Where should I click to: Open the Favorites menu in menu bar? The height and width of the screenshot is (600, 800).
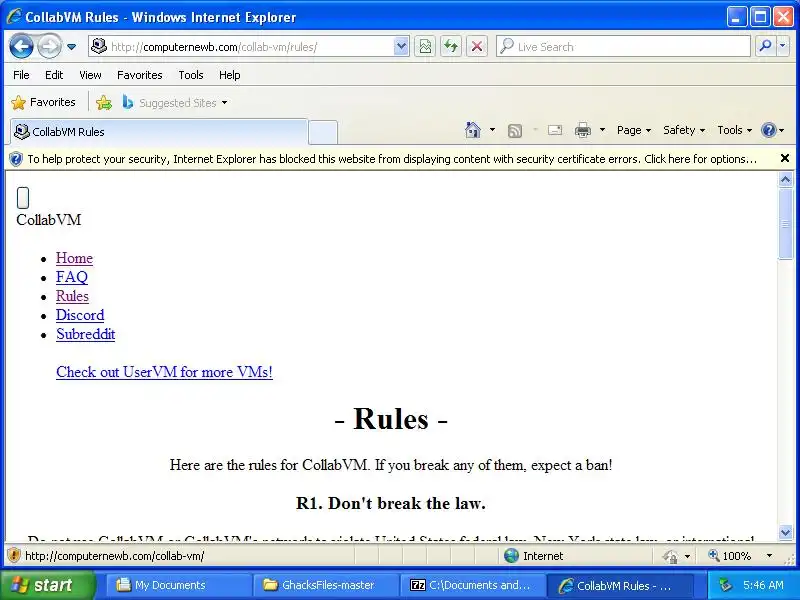139,75
